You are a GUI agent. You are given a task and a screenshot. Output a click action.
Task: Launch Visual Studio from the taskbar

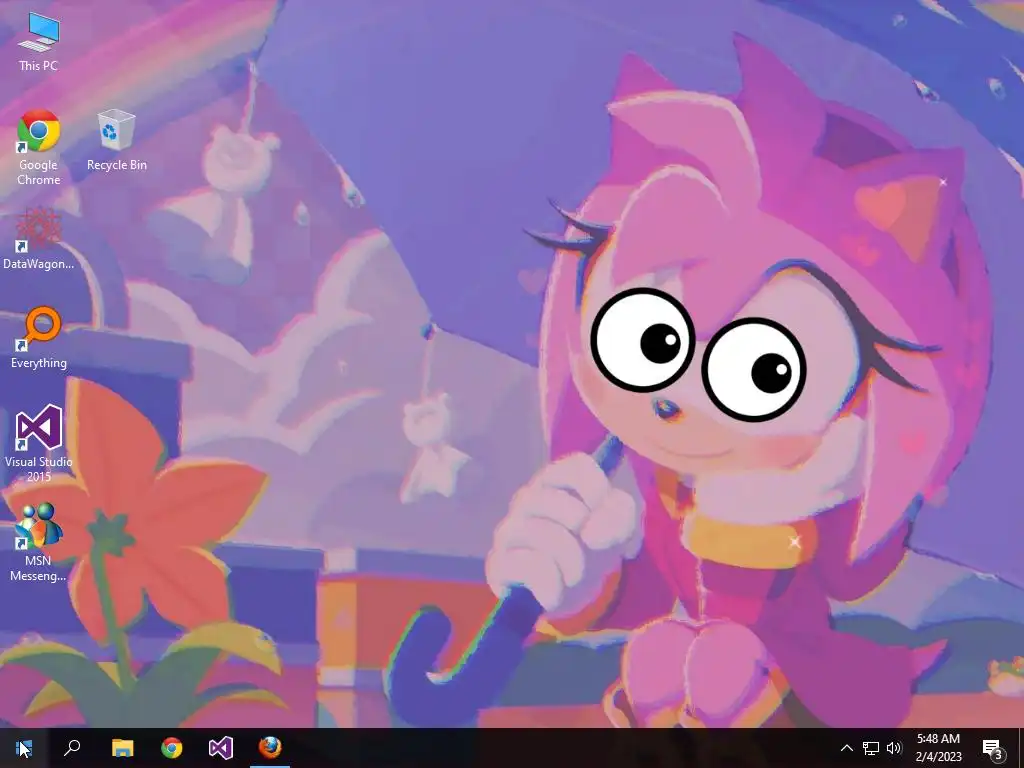coord(221,748)
